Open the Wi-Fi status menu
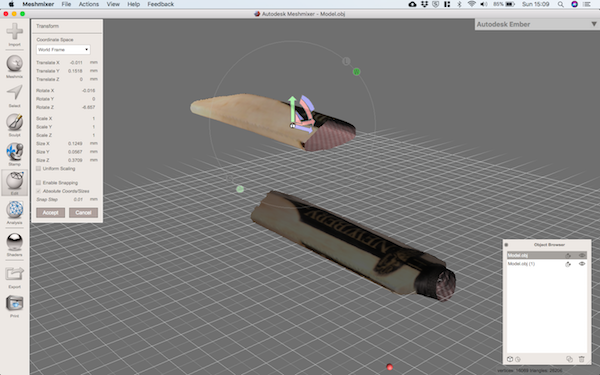 tap(471, 4)
